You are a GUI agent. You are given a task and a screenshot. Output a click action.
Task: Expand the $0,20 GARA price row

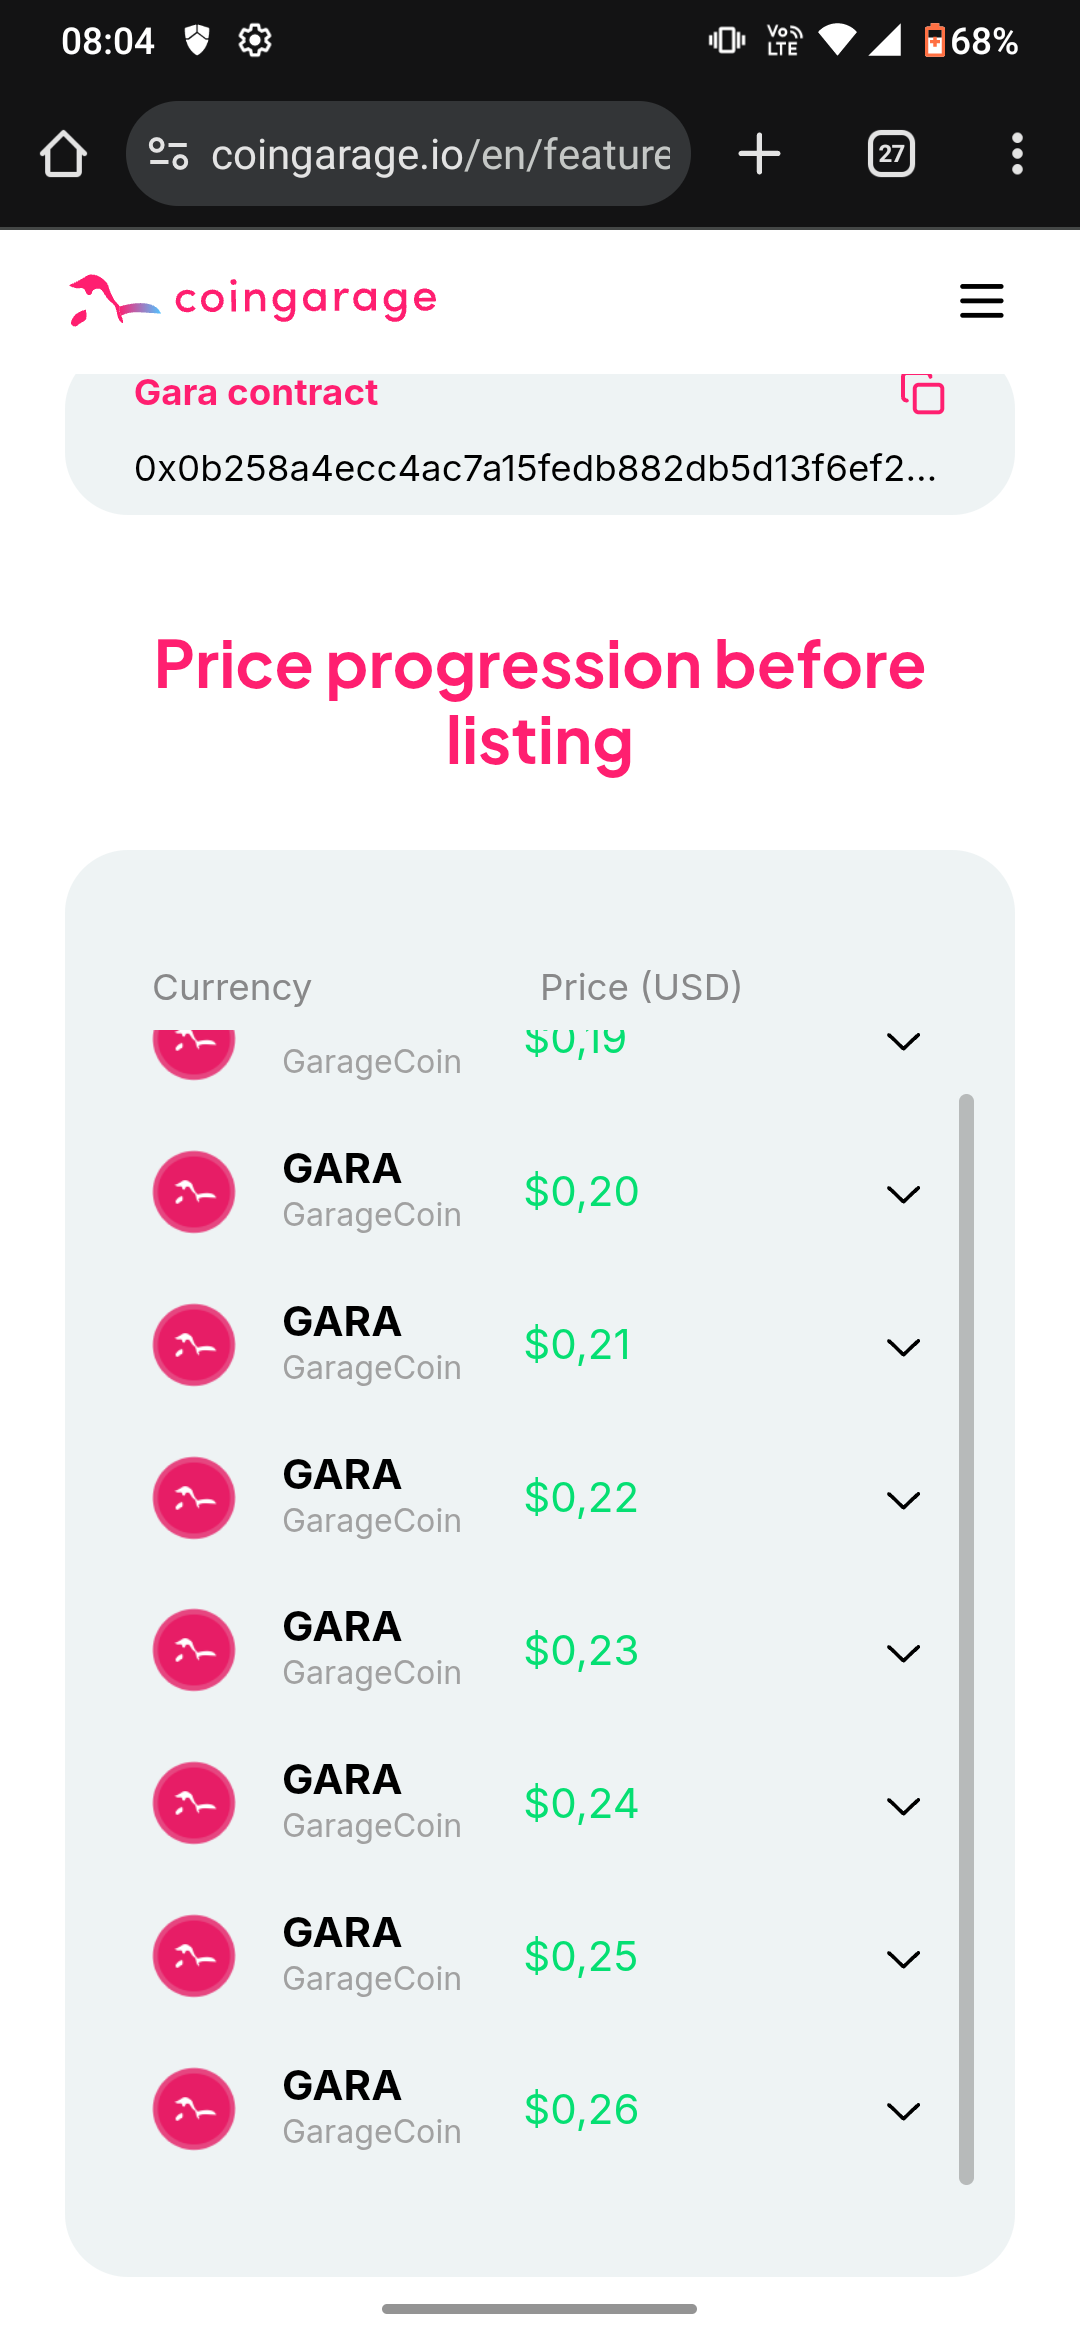pos(903,1194)
